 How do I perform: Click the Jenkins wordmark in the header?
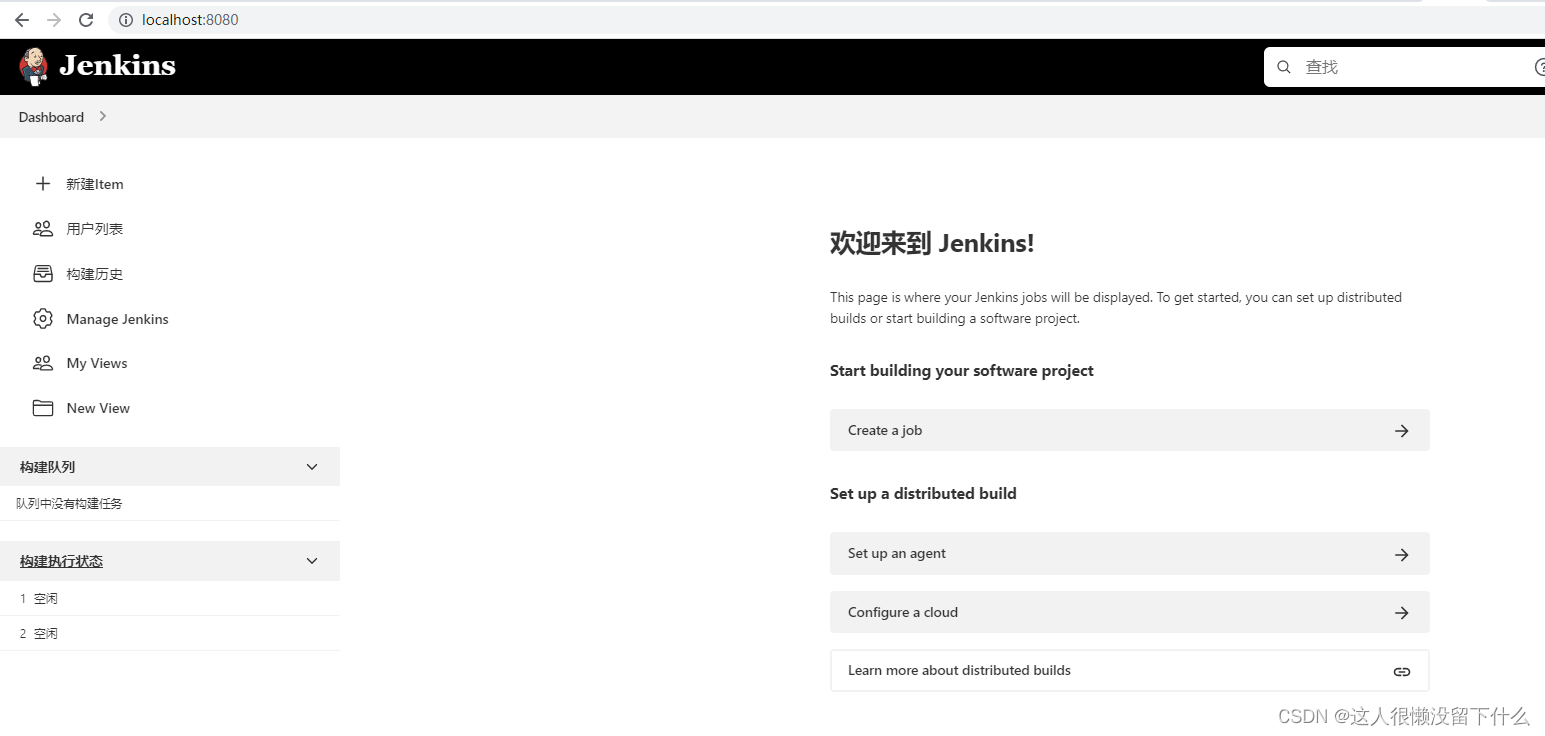pos(117,66)
